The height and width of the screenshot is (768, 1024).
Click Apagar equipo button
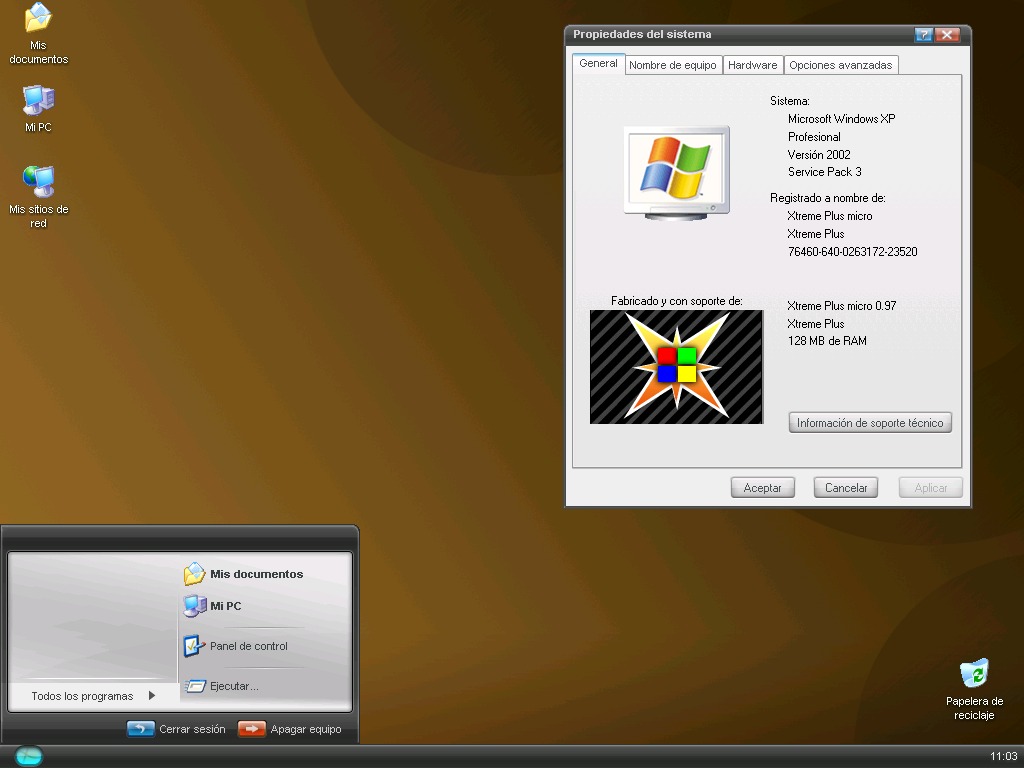[x=289, y=729]
